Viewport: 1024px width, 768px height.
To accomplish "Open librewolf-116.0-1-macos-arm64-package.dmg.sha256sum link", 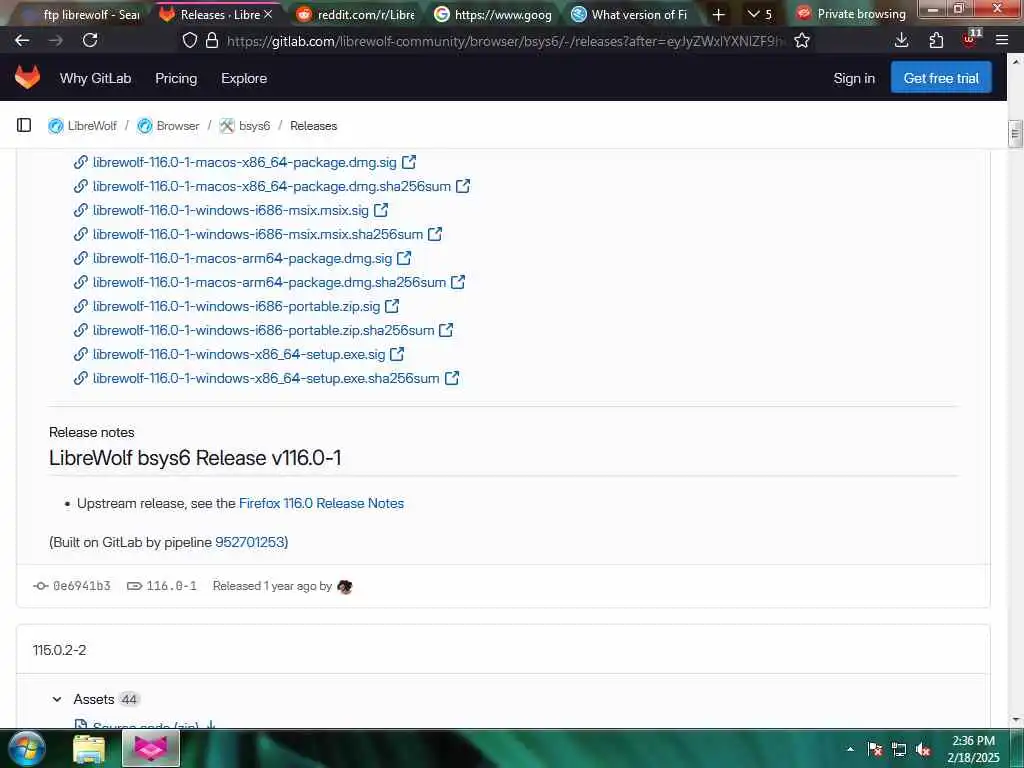I will (x=269, y=282).
